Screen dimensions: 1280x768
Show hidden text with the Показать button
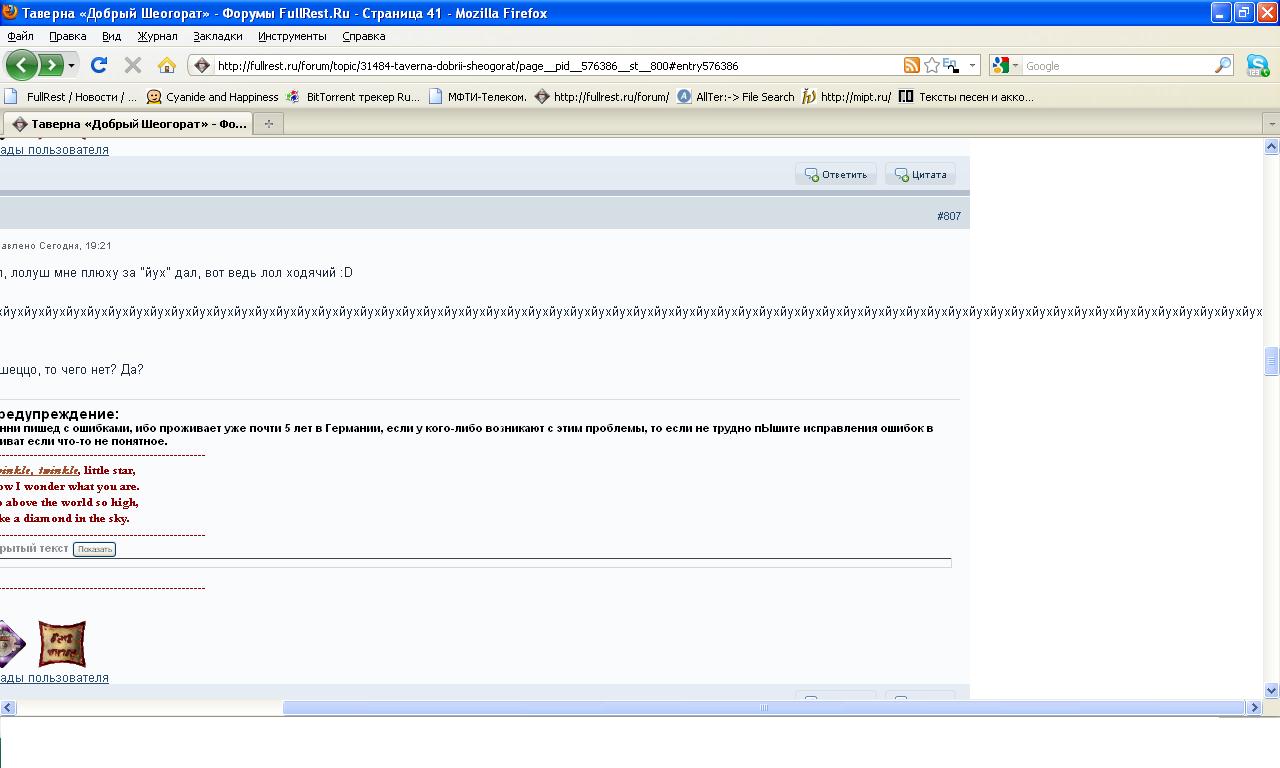tap(95, 549)
